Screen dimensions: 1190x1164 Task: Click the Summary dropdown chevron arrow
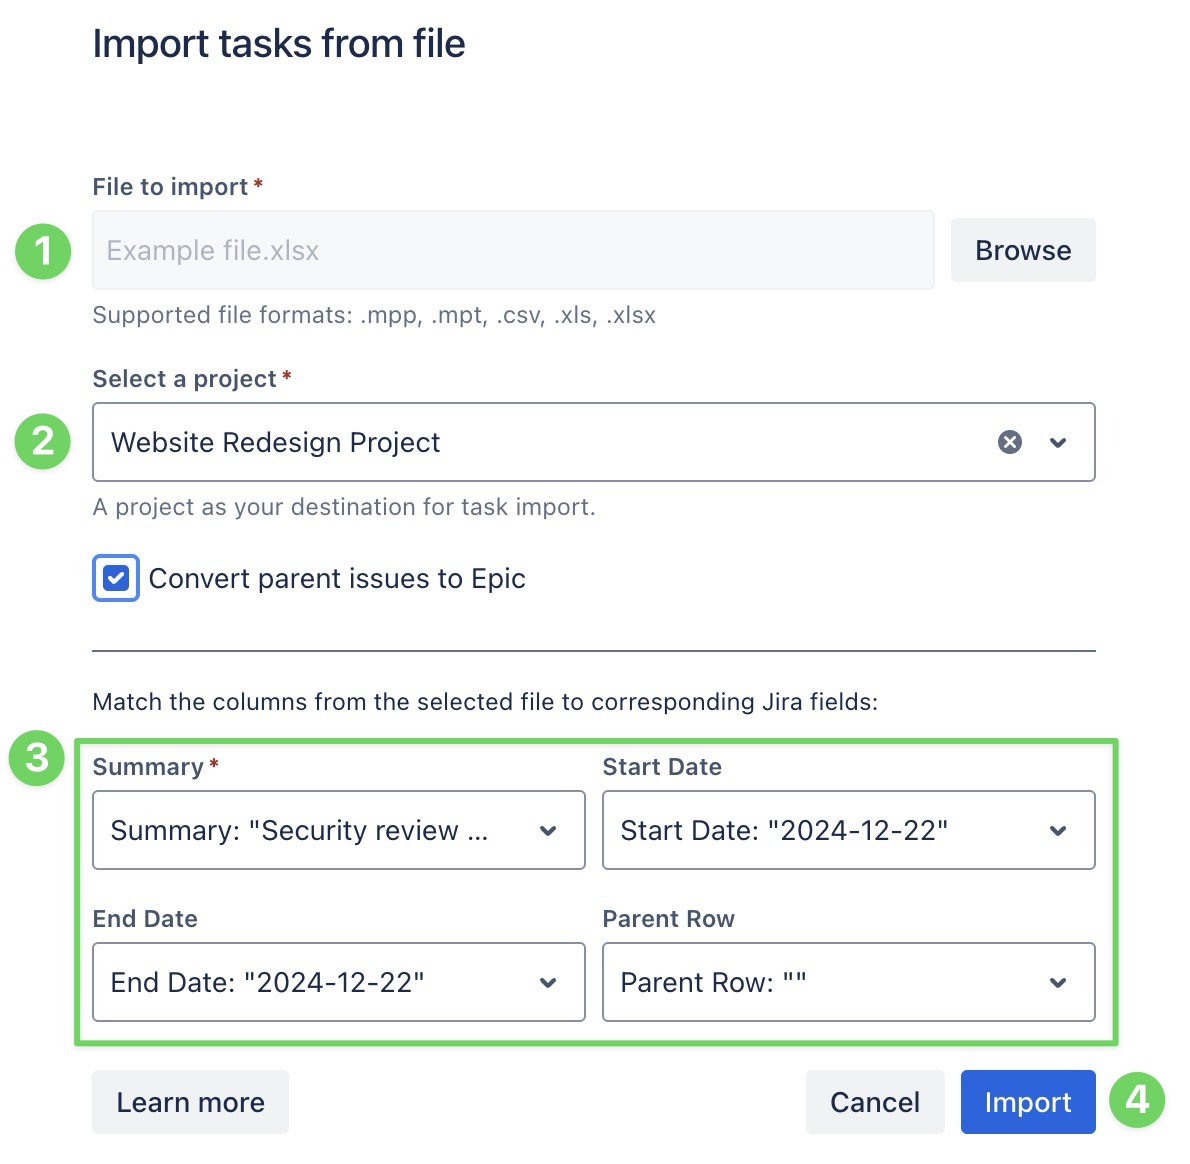(x=548, y=830)
